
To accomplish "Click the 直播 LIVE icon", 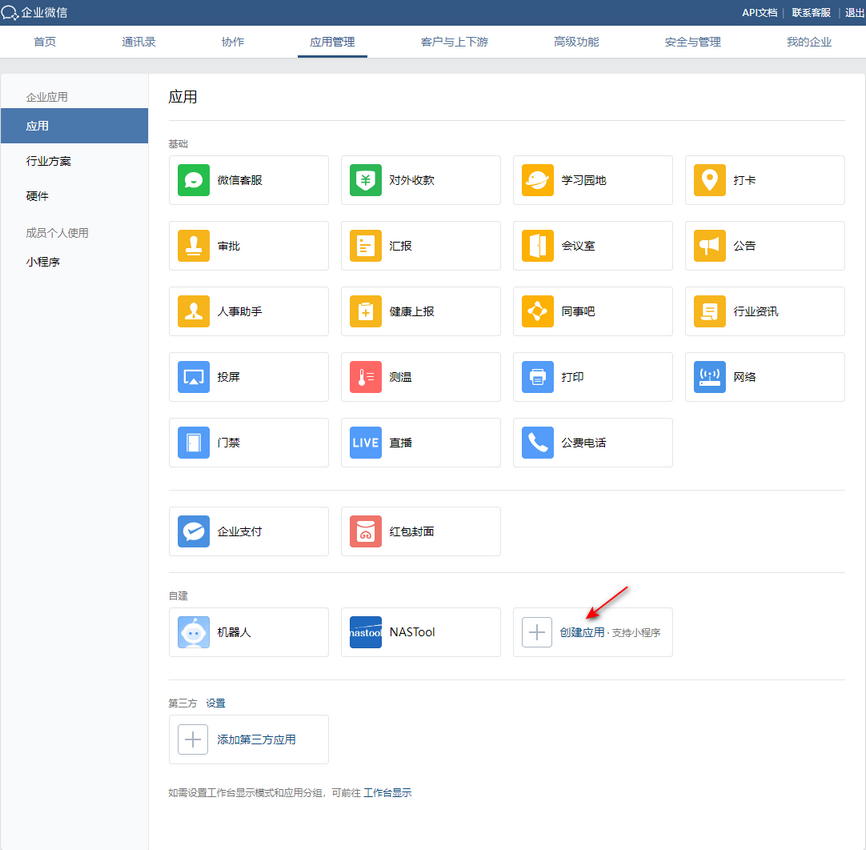I will [x=366, y=442].
